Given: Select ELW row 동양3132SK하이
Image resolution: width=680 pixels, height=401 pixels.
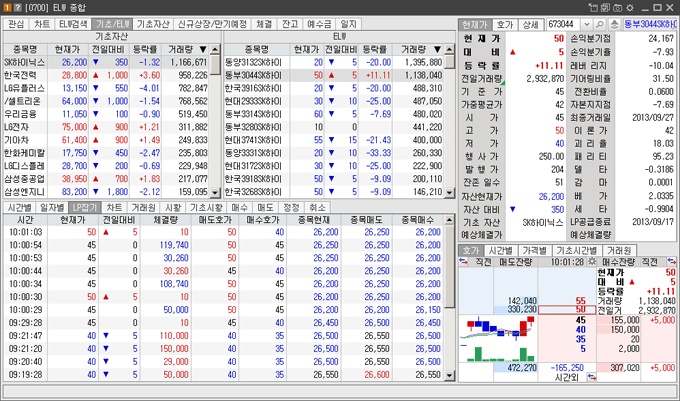Looking at the screenshot, I should [x=334, y=62].
